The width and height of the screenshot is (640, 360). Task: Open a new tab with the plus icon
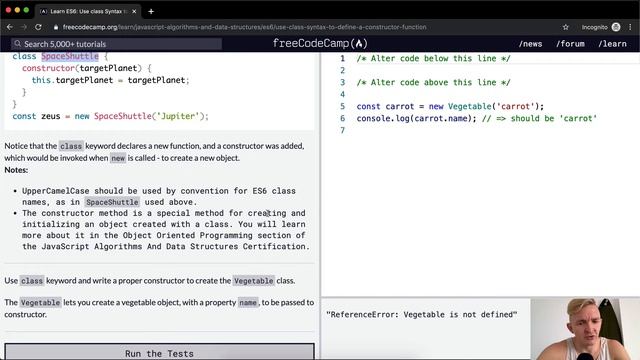click(x=151, y=11)
